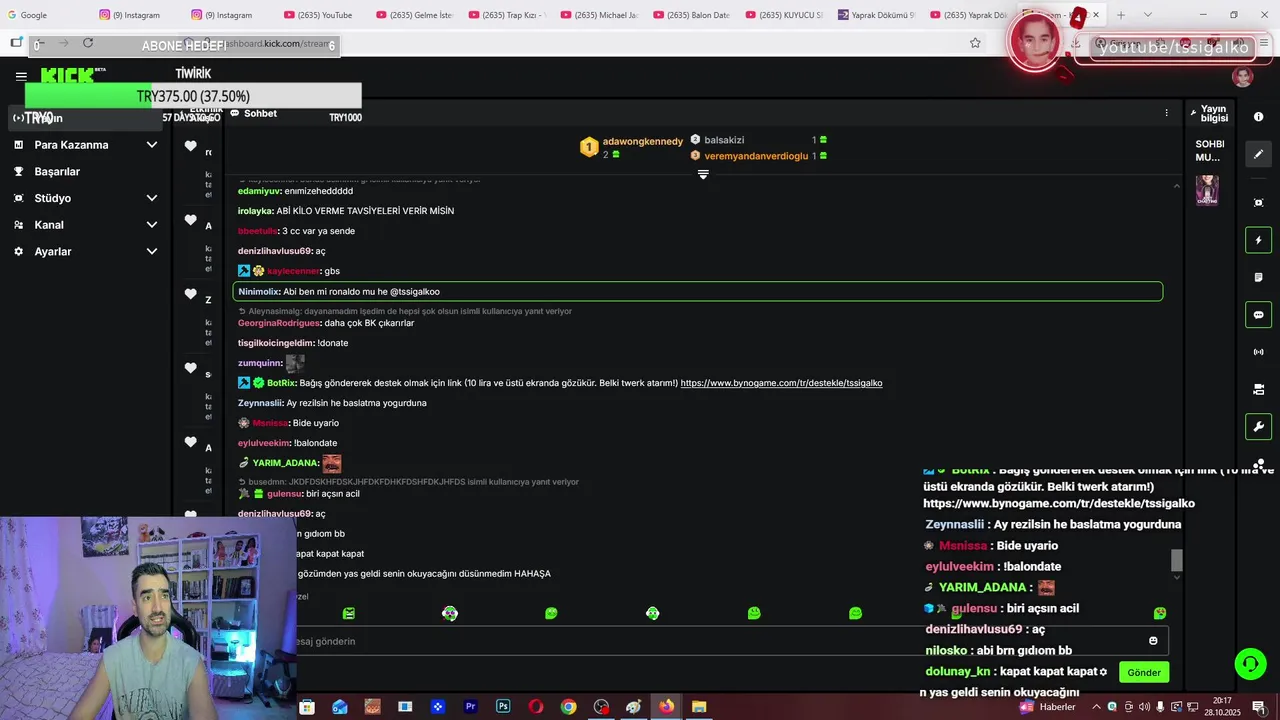Open the Başarılar sidebar item
This screenshot has height=720, width=1280.
(86, 172)
